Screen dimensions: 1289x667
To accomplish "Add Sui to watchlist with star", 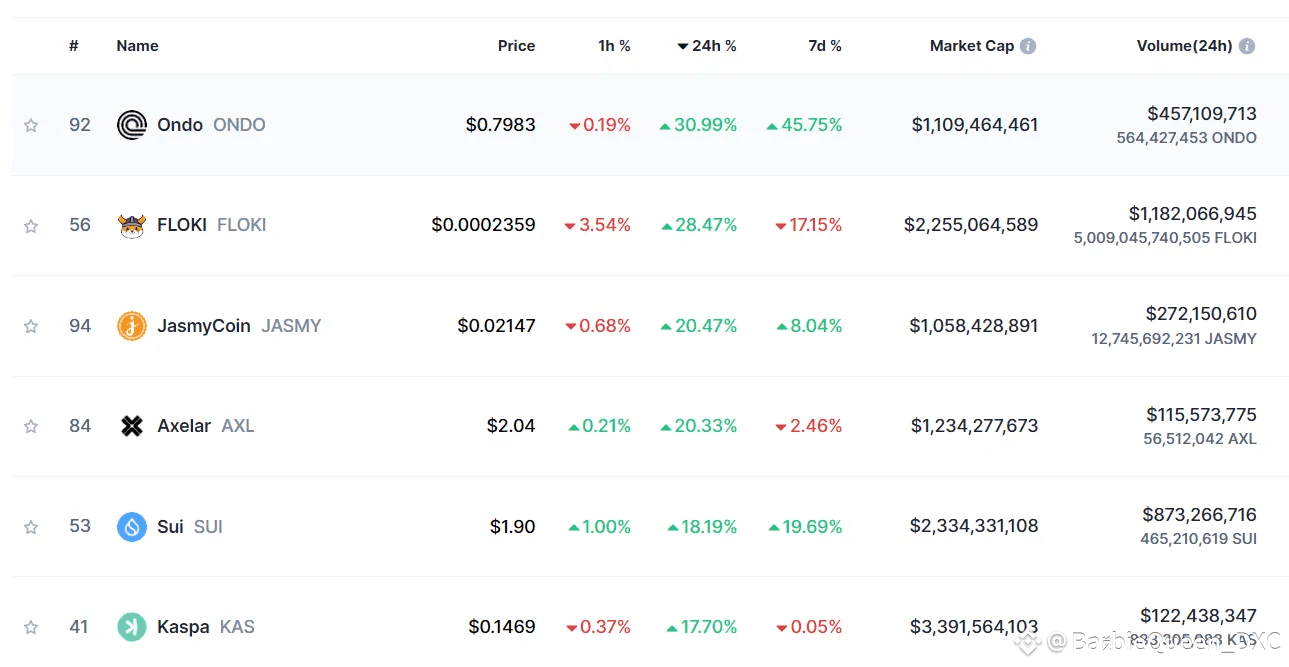I will point(31,527).
